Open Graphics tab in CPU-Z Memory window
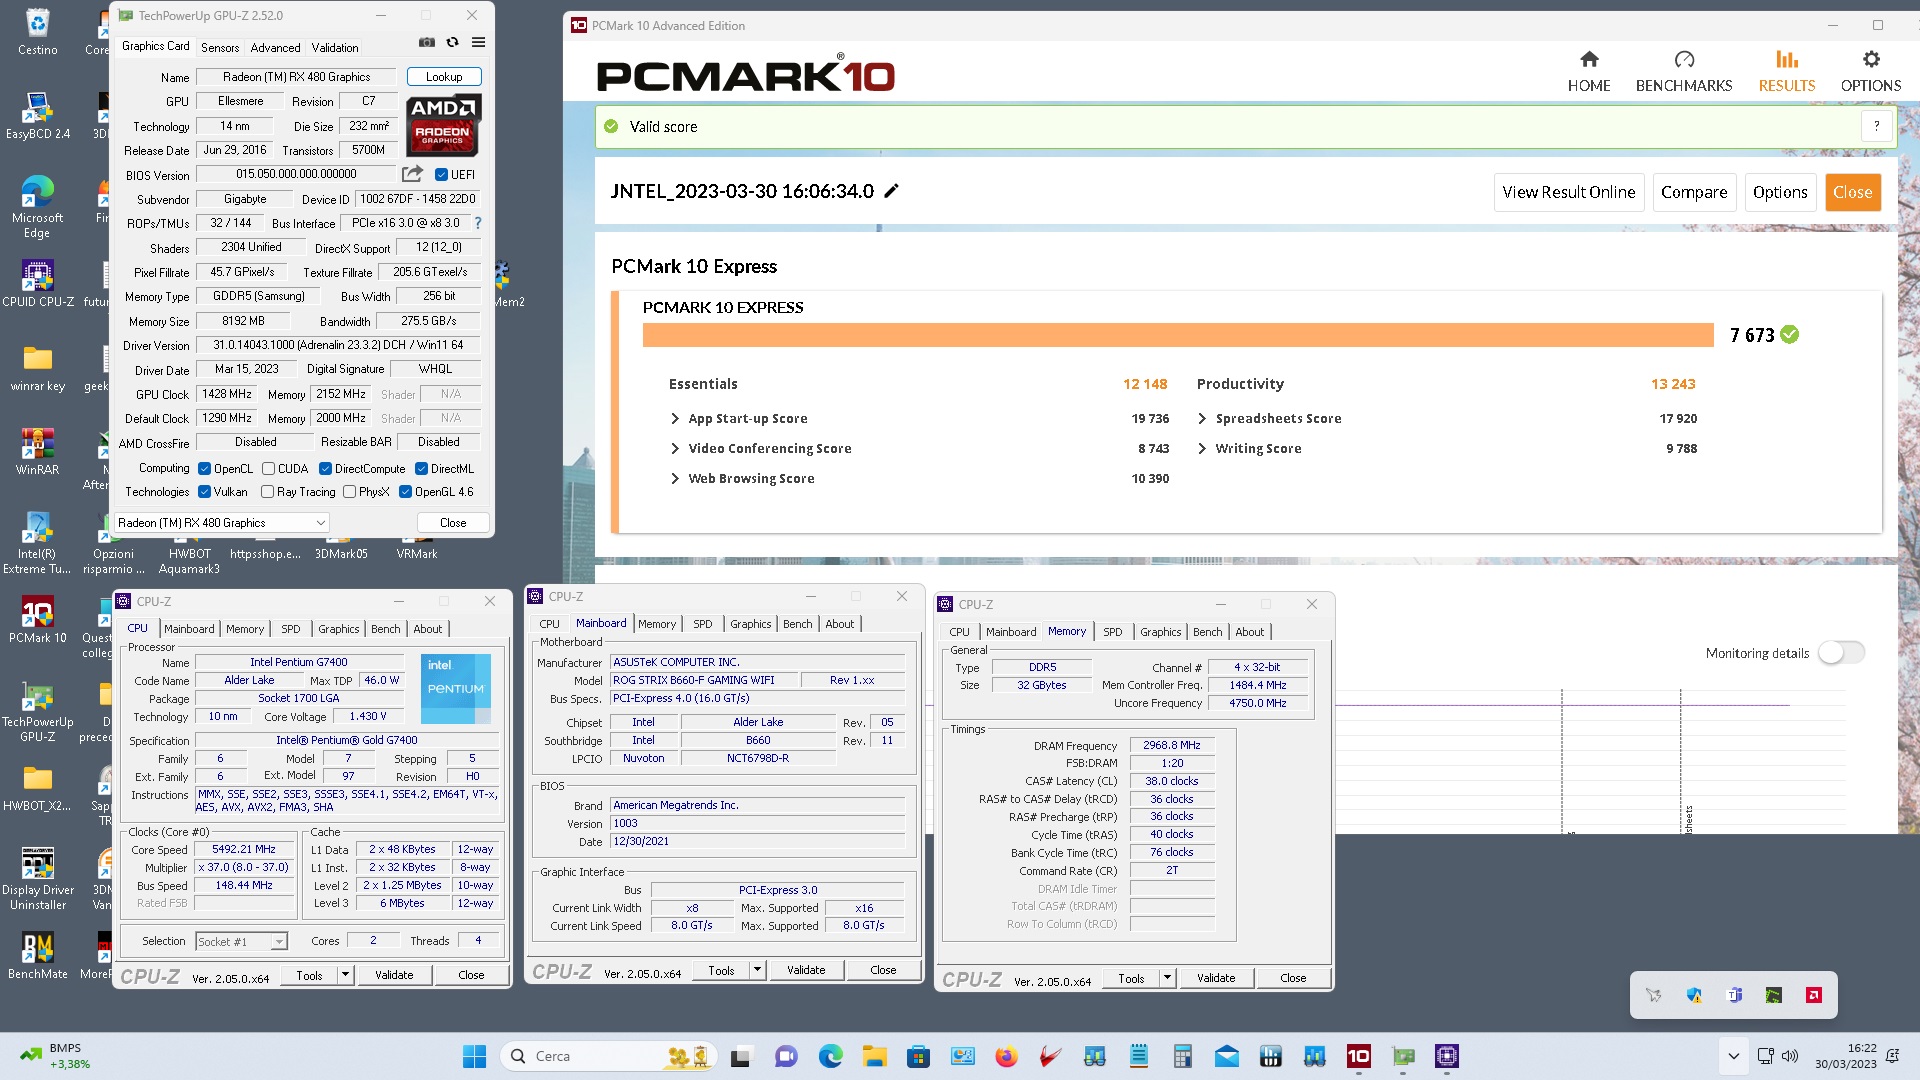Screen dimensions: 1920x1080 point(1160,632)
